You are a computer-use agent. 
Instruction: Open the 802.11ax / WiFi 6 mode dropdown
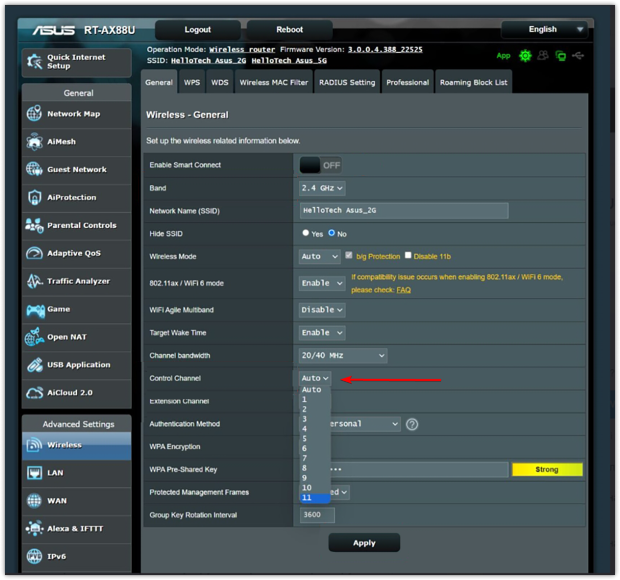click(x=322, y=283)
